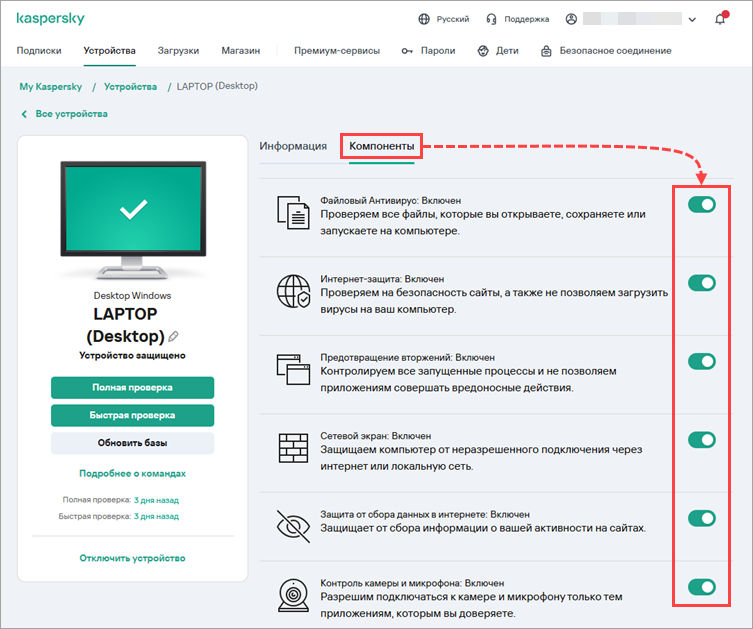
Task: Go back to Все устройства
Action: click(x=72, y=114)
